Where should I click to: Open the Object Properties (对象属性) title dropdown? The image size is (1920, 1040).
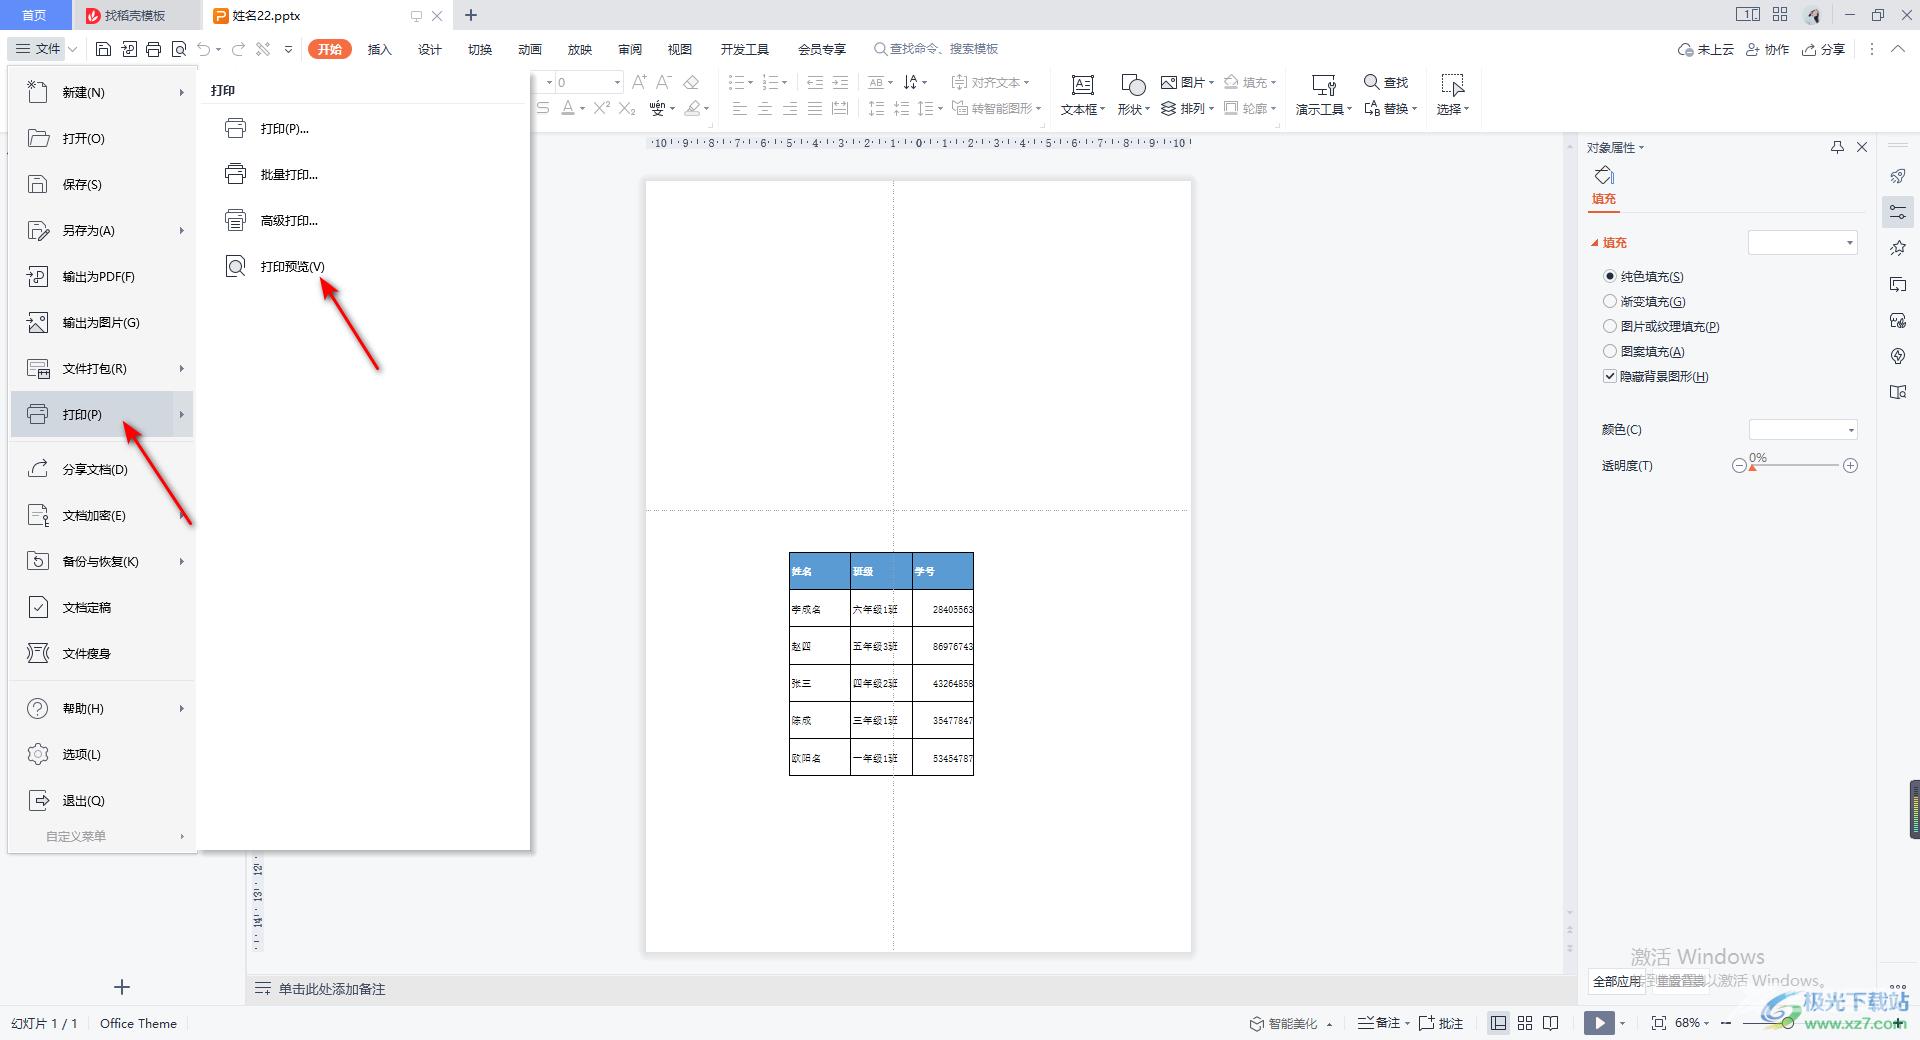pos(1615,148)
